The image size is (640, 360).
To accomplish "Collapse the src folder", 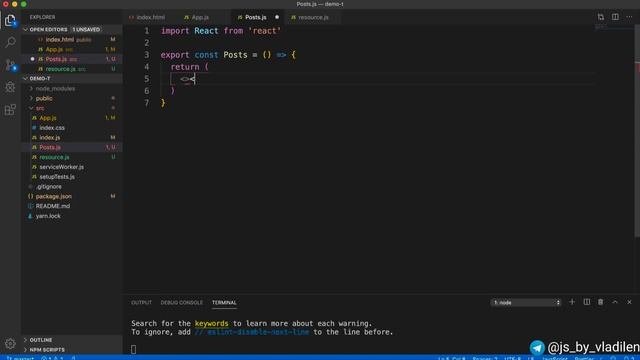I will tap(39, 108).
